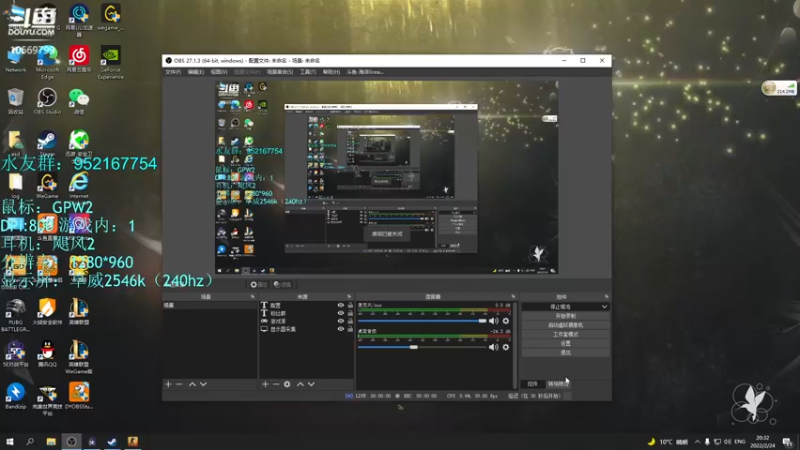Switch to the Scene Transitions tab
The height and width of the screenshot is (450, 800).
pos(557,384)
